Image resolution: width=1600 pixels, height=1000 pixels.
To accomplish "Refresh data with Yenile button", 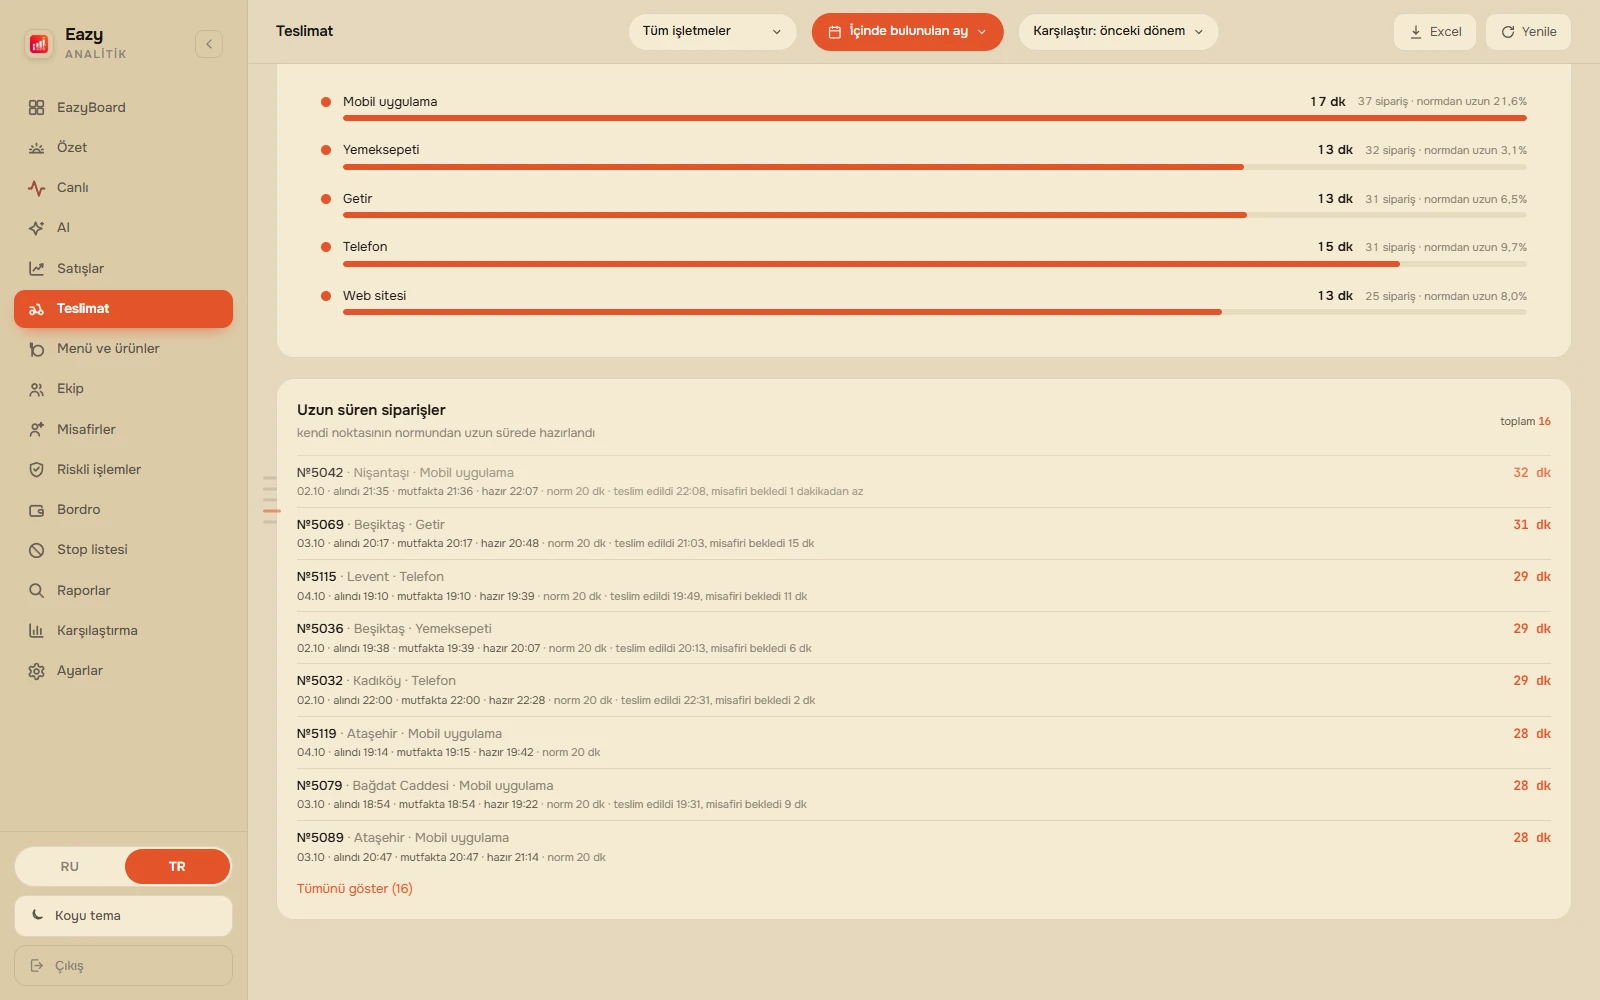I will [x=1528, y=32].
